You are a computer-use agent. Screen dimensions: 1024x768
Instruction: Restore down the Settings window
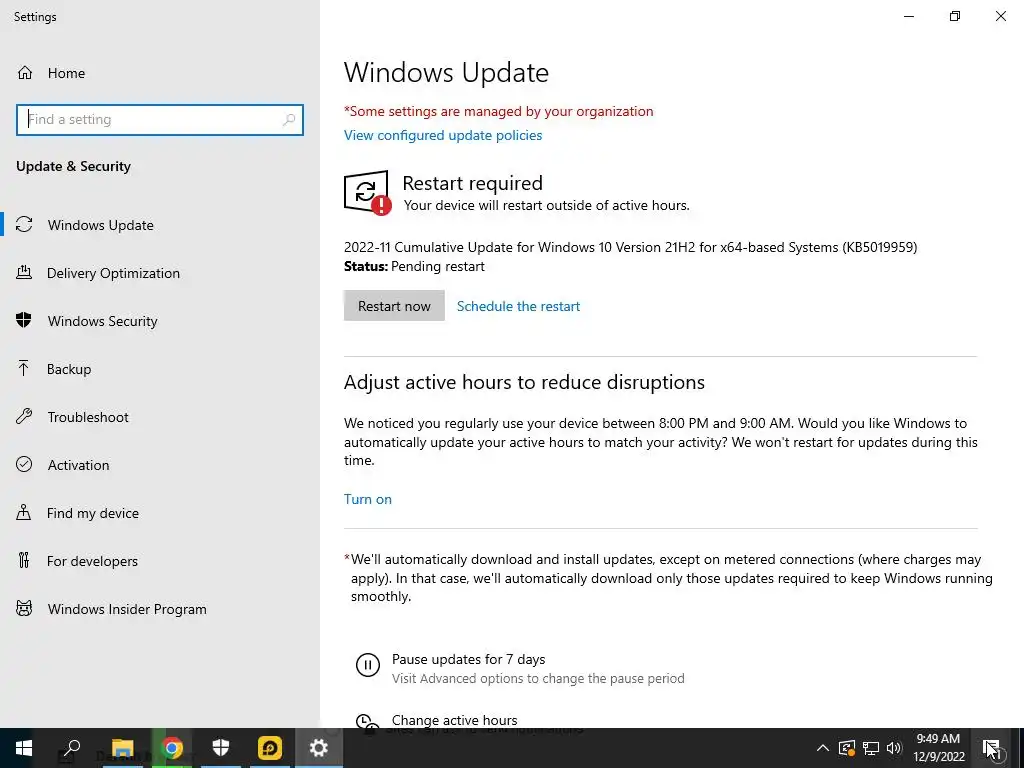click(955, 16)
